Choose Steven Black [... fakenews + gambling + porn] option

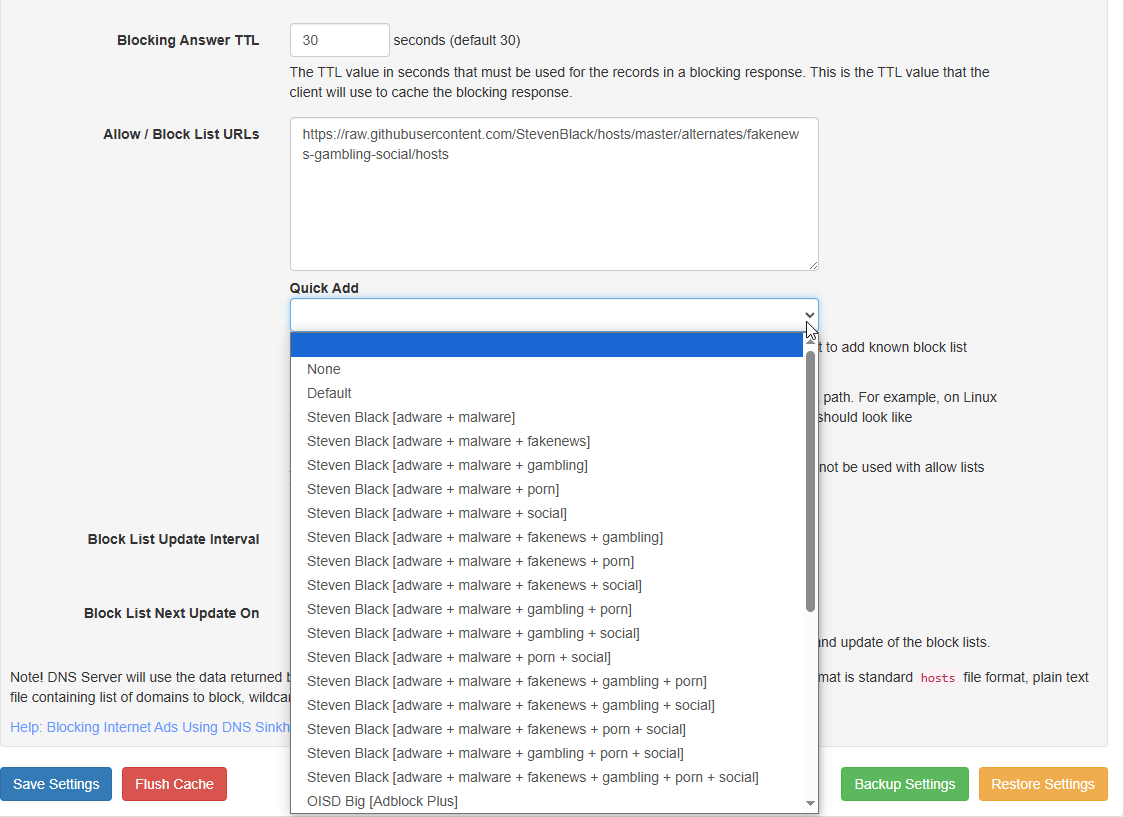tap(547, 682)
